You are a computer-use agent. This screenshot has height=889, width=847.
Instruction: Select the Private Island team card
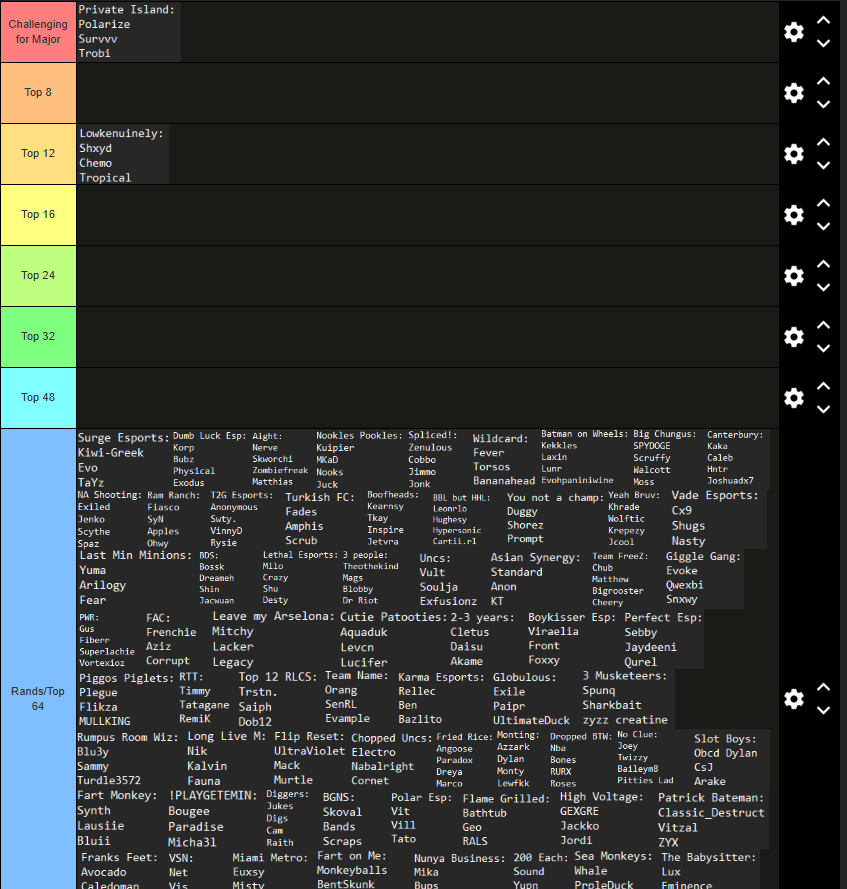(129, 32)
